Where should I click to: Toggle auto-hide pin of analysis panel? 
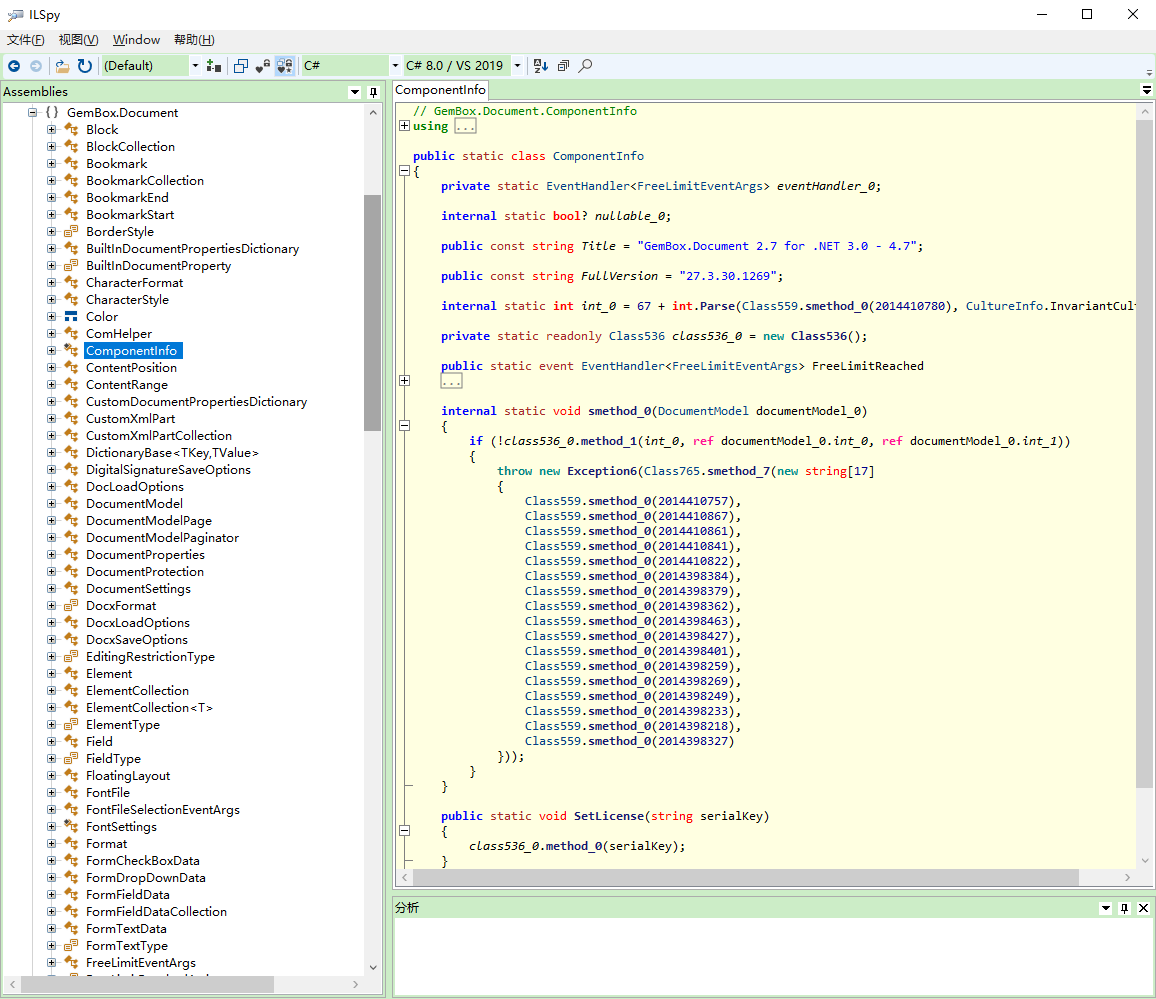(x=1124, y=908)
